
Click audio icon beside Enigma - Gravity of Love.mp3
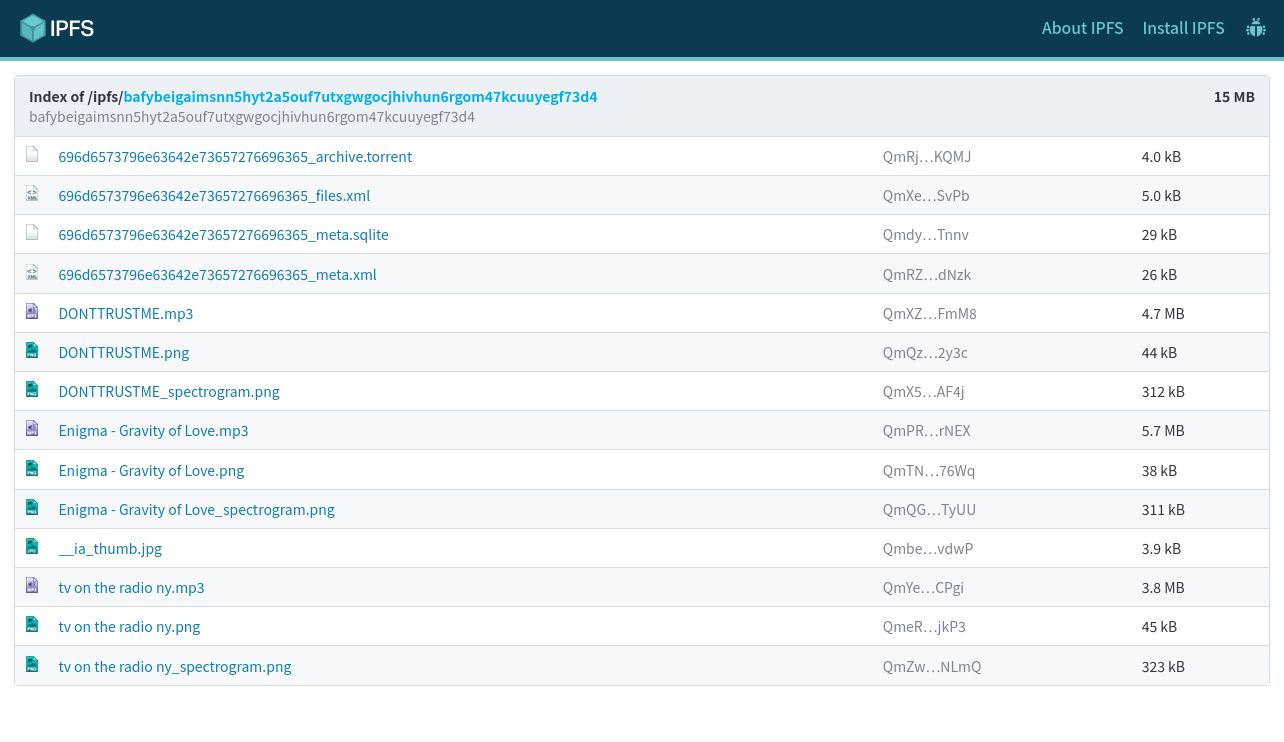pos(32,429)
